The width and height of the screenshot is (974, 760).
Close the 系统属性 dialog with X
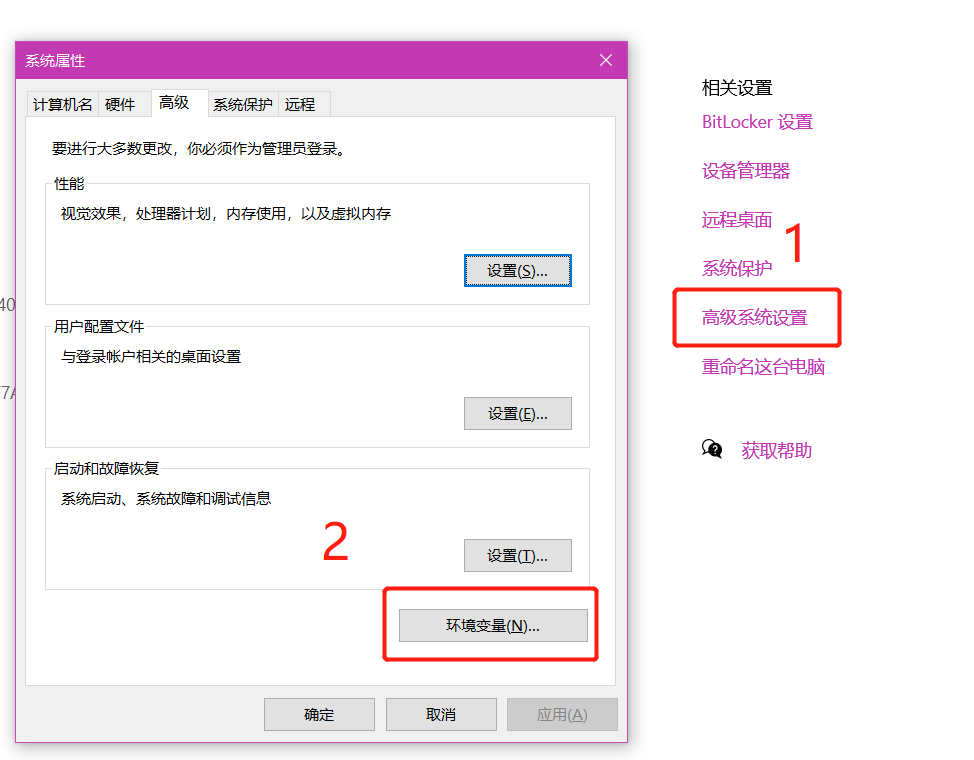point(606,60)
